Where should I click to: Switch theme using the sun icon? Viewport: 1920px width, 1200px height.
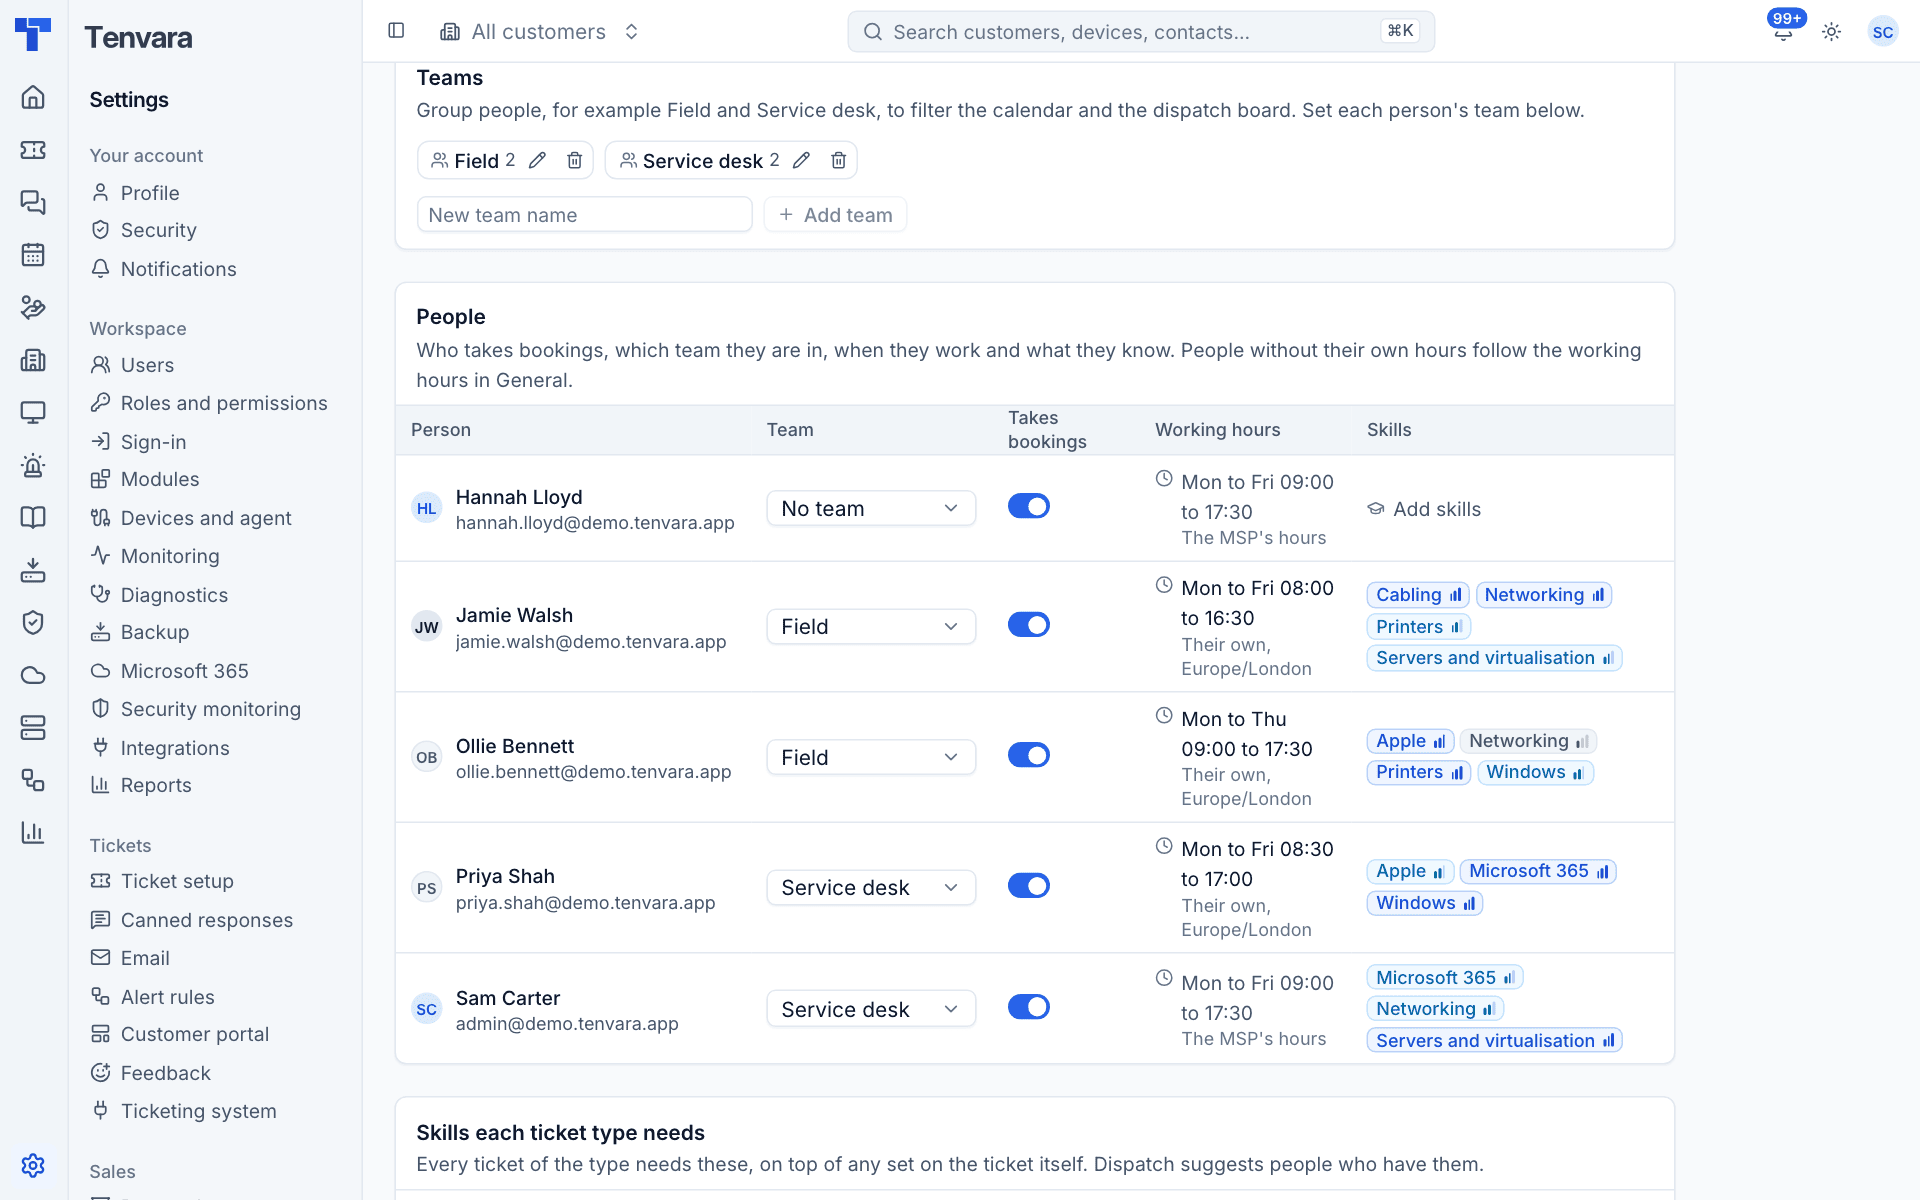(x=1832, y=32)
